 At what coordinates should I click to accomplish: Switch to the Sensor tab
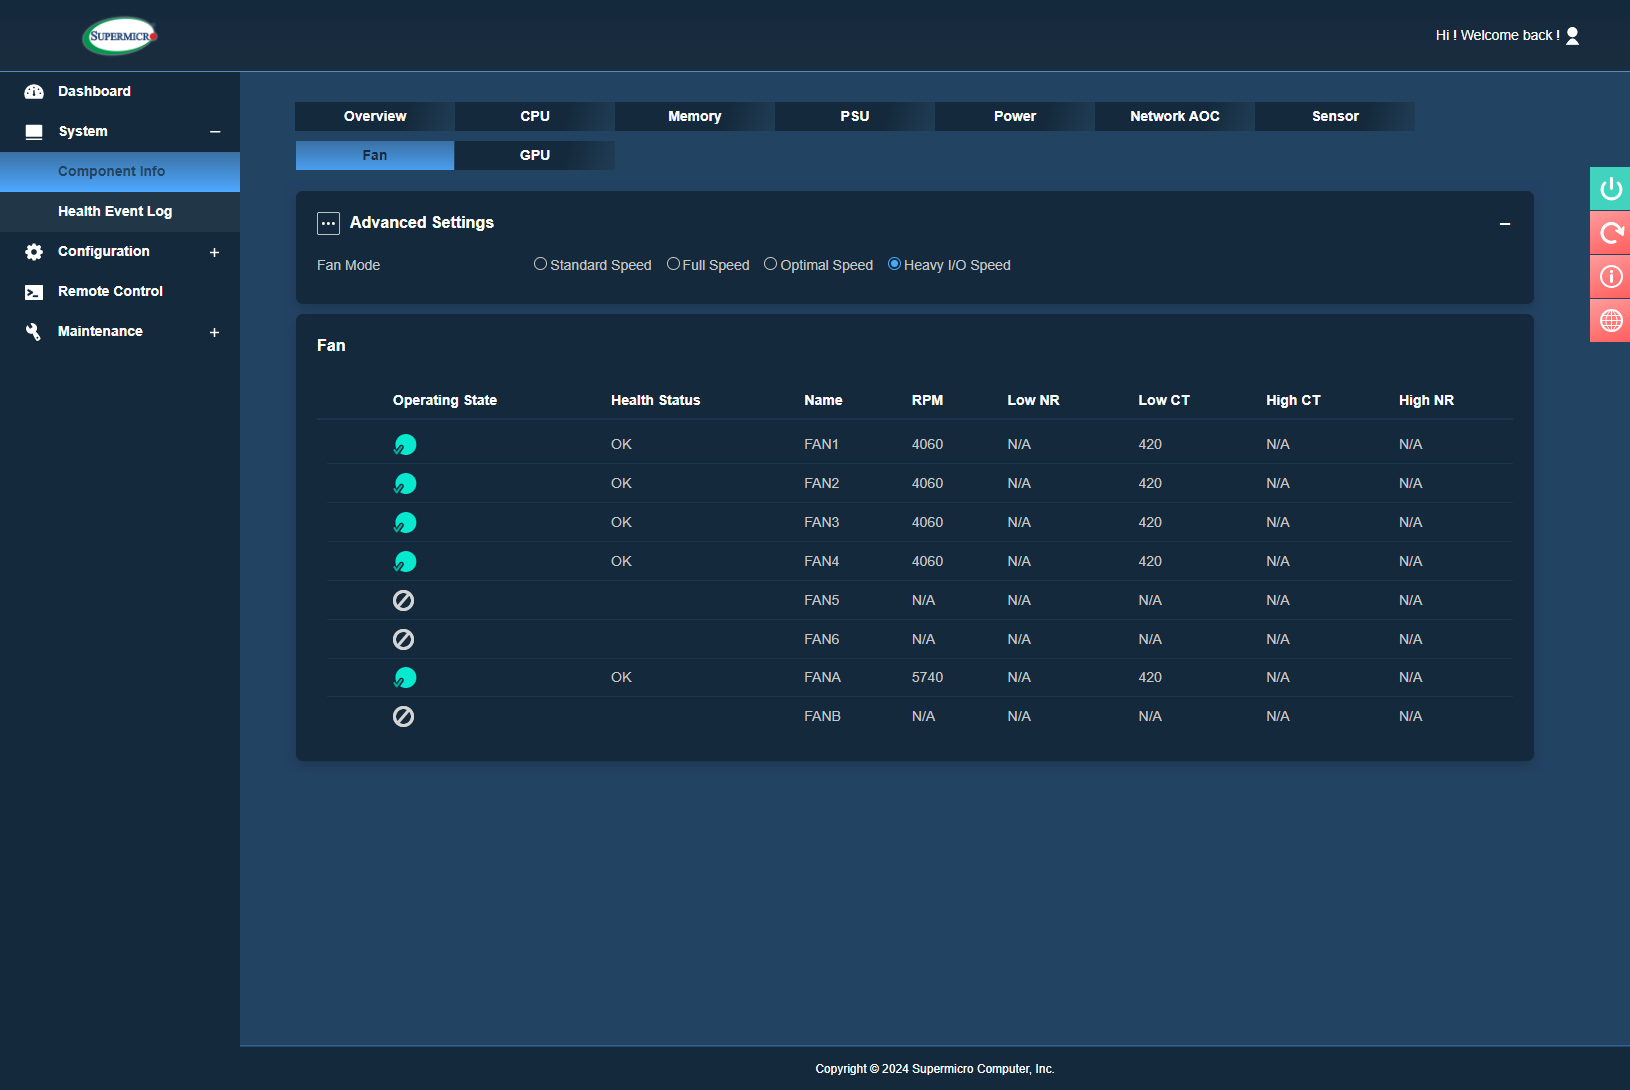coord(1335,116)
